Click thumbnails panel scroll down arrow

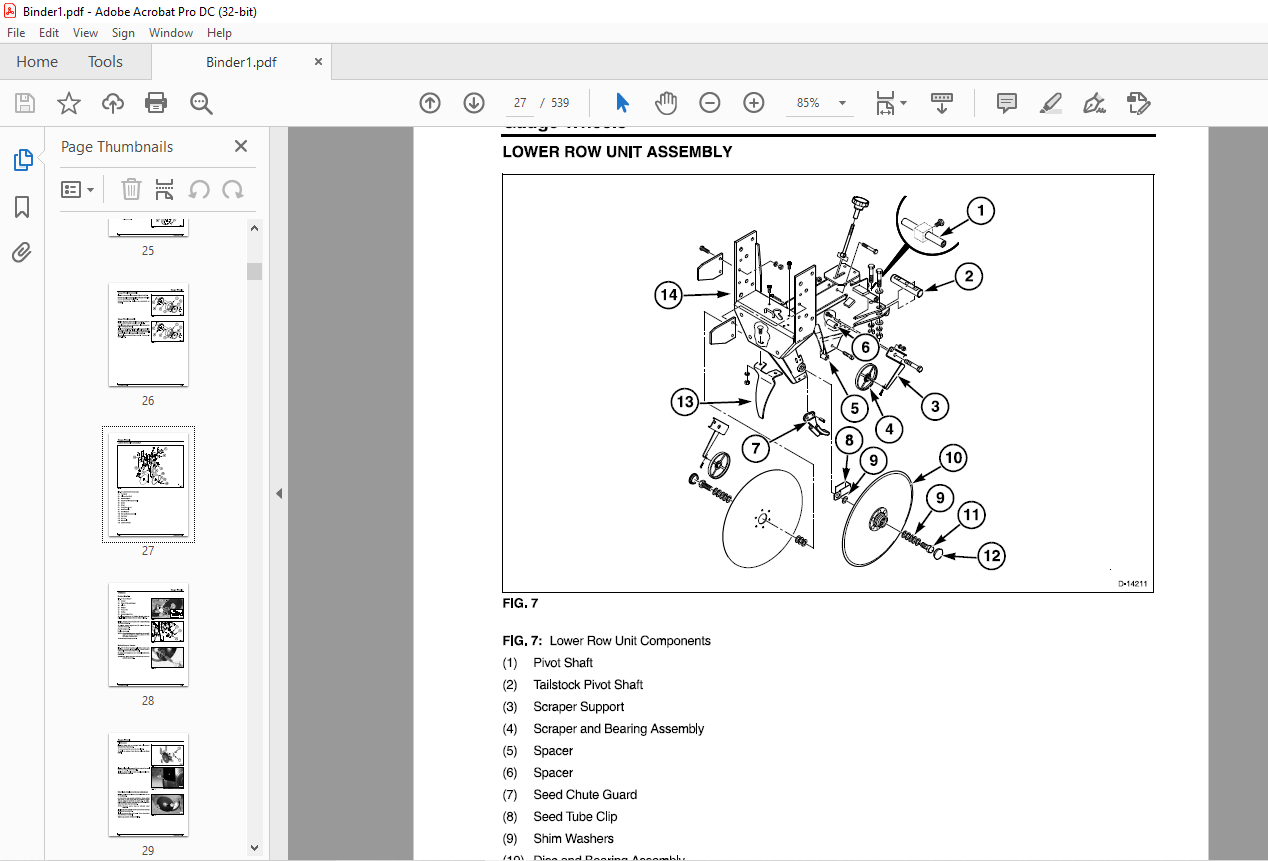point(254,848)
